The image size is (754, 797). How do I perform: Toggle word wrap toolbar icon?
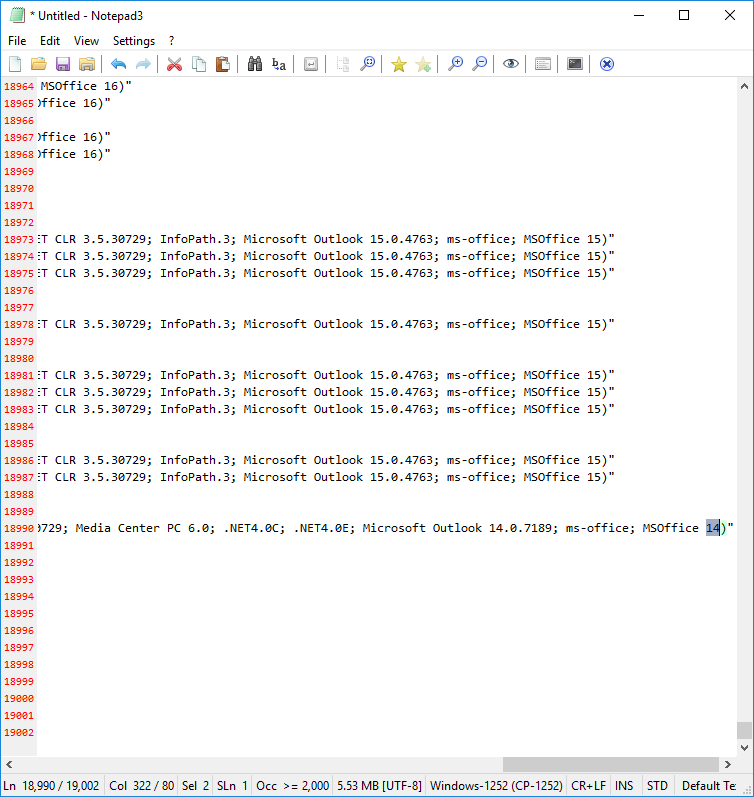pos(311,64)
